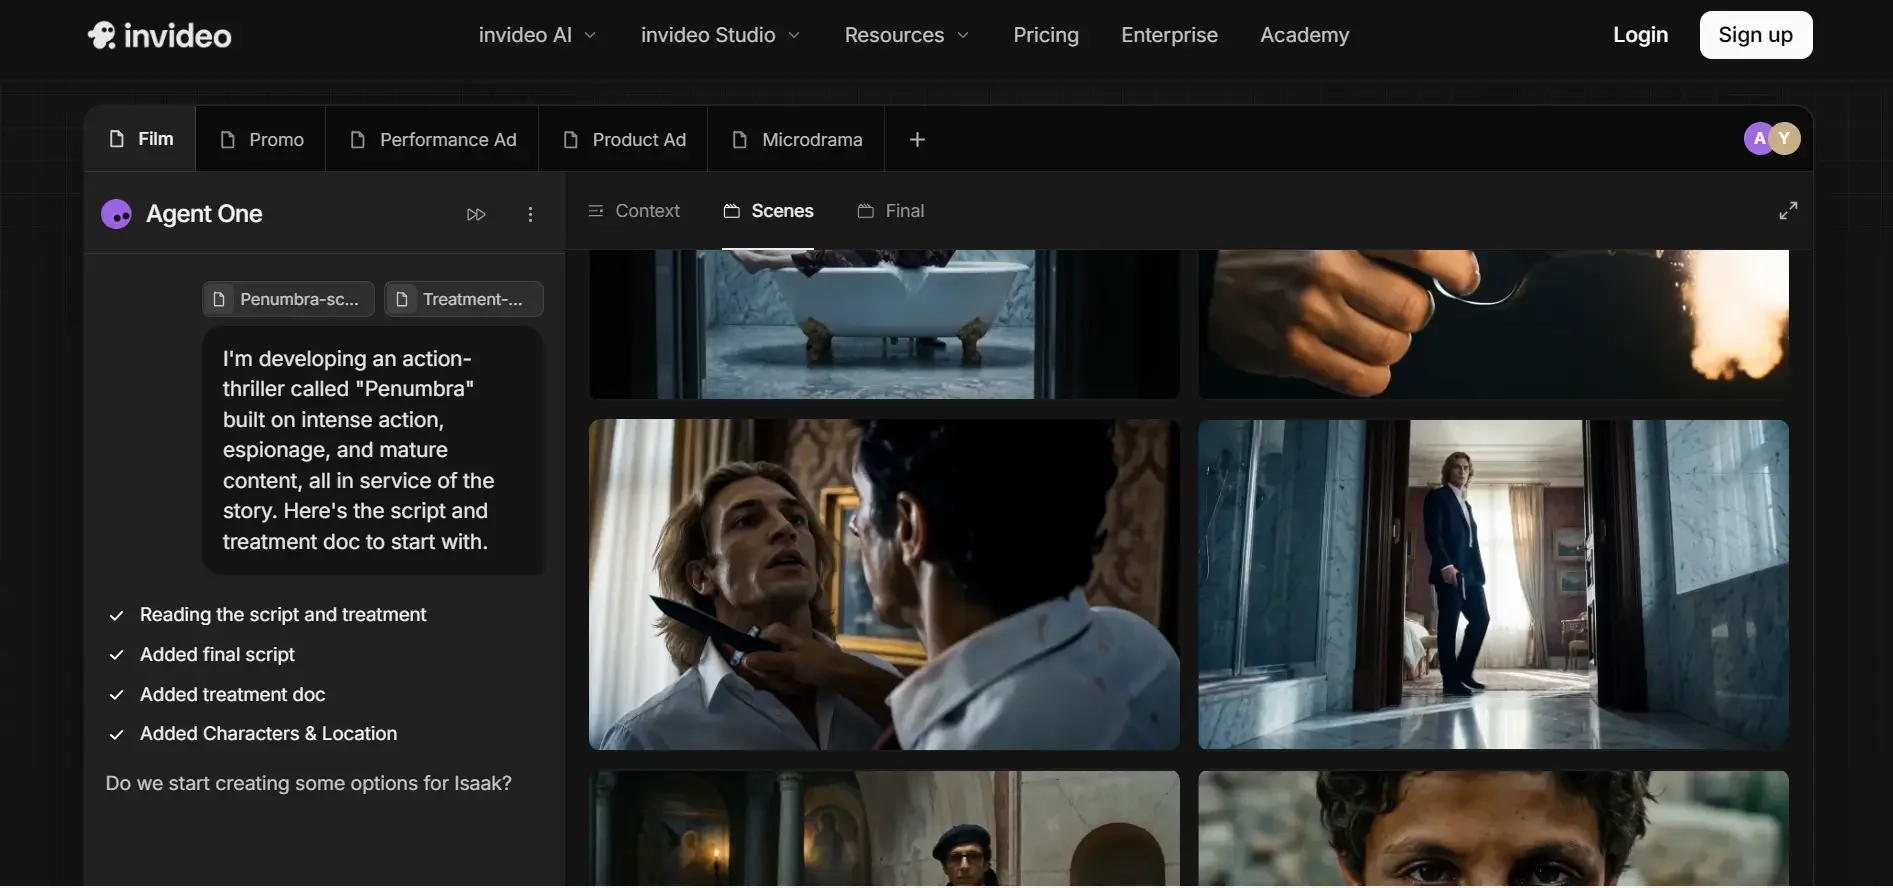Open the Promo tab
This screenshot has width=1893, height=888.
(x=261, y=139)
